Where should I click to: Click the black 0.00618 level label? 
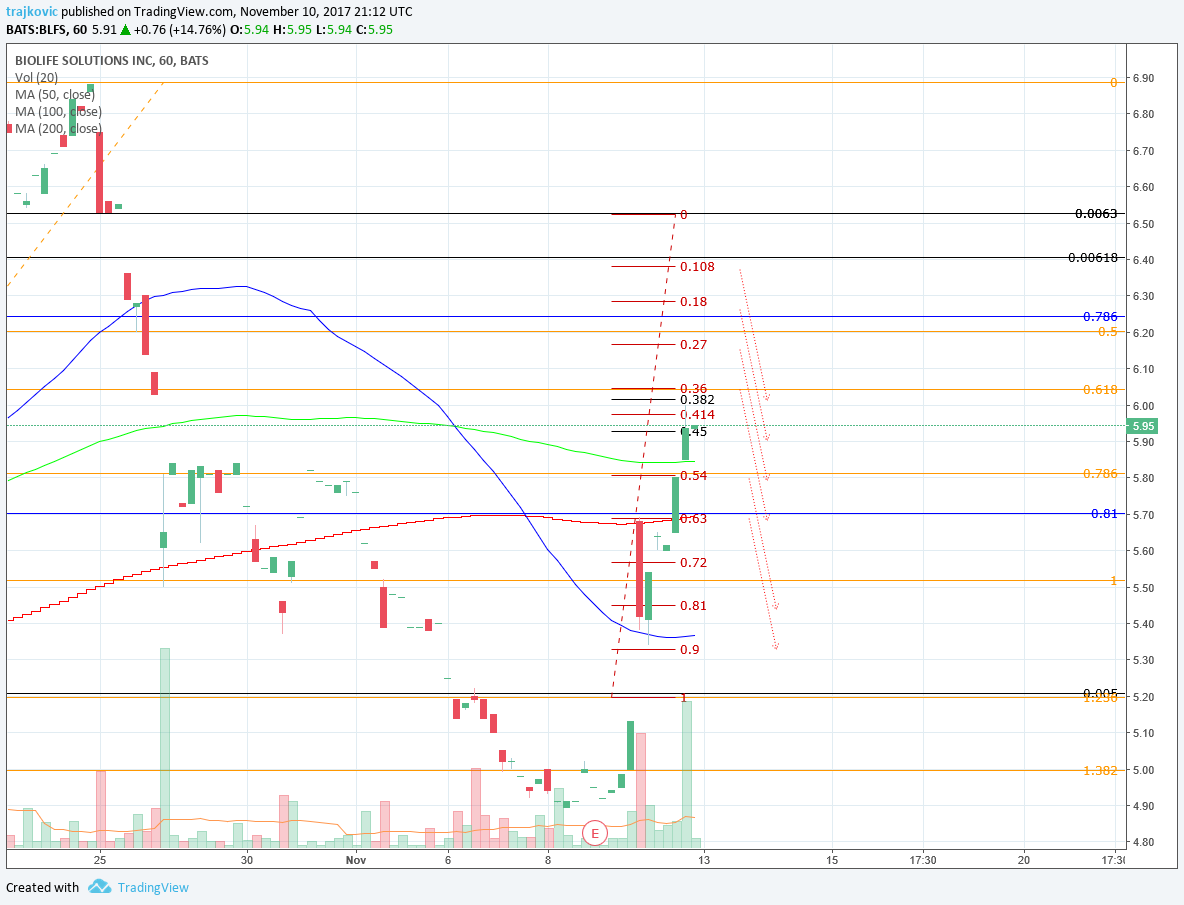coord(1093,258)
